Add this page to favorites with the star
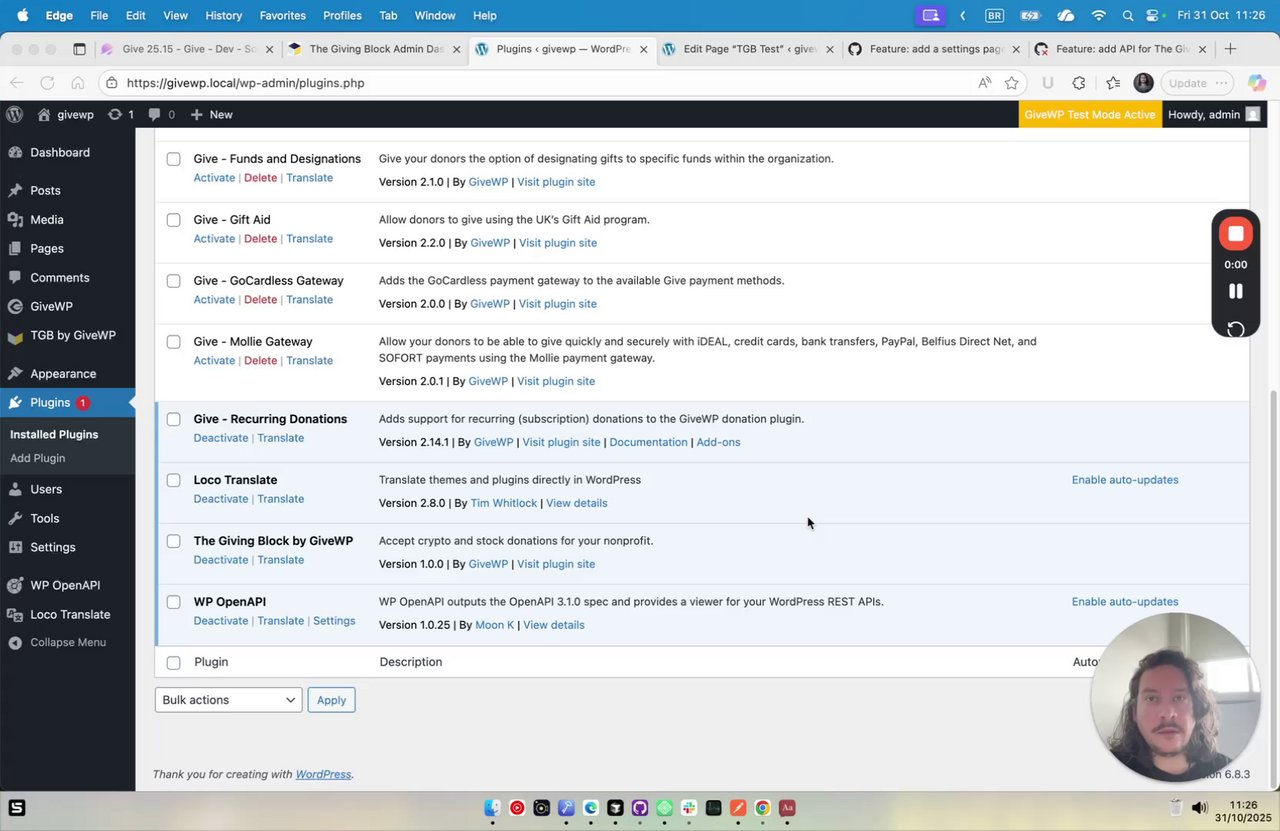The image size is (1280, 831). (x=1012, y=83)
